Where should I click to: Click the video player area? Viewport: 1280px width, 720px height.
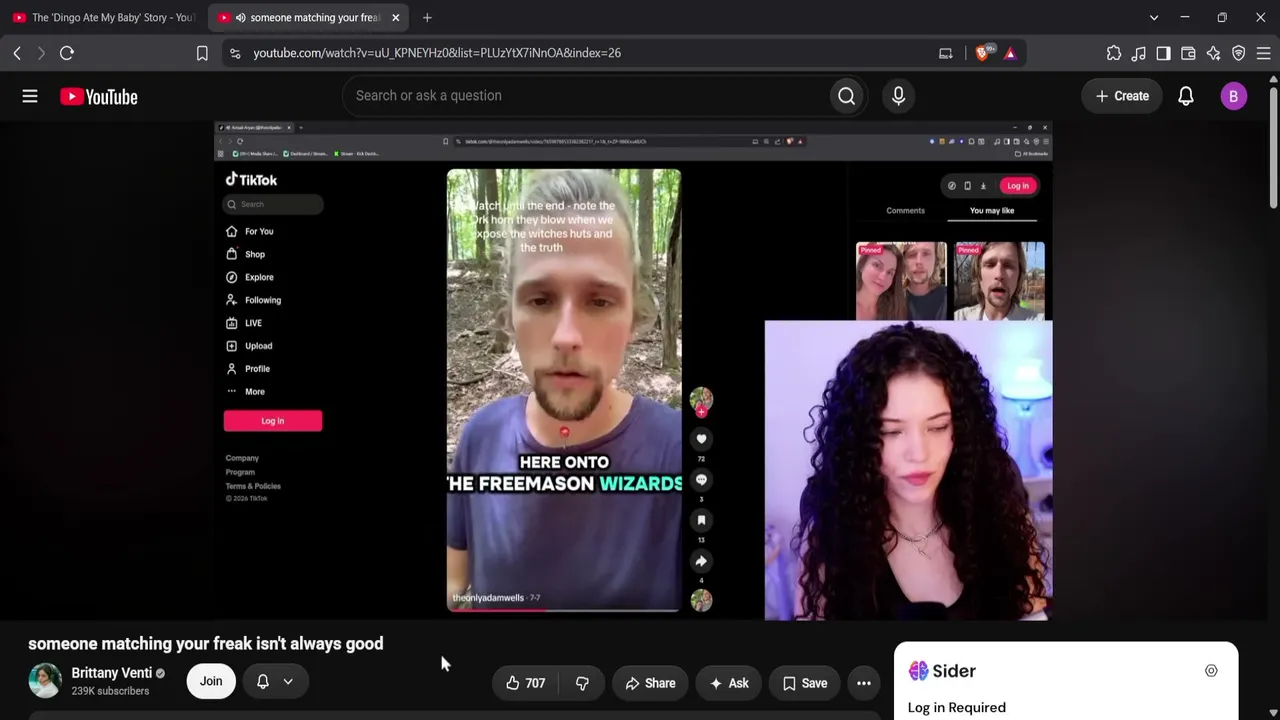(x=634, y=371)
